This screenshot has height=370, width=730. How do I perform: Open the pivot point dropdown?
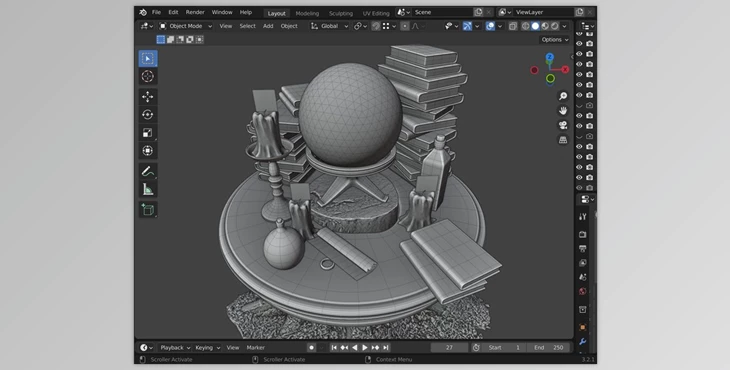(x=360, y=26)
